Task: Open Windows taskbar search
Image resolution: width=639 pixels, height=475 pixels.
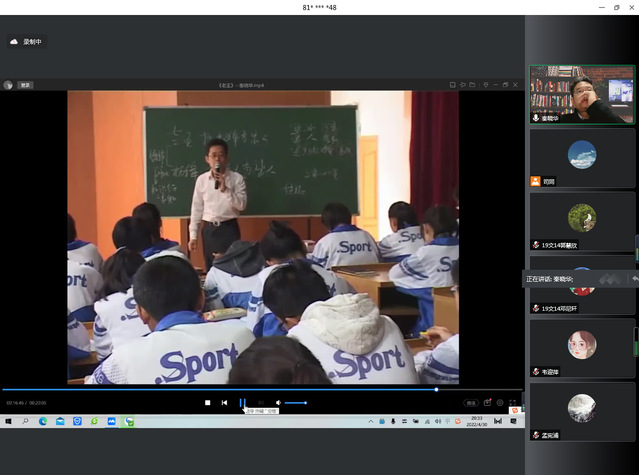Action: point(25,421)
